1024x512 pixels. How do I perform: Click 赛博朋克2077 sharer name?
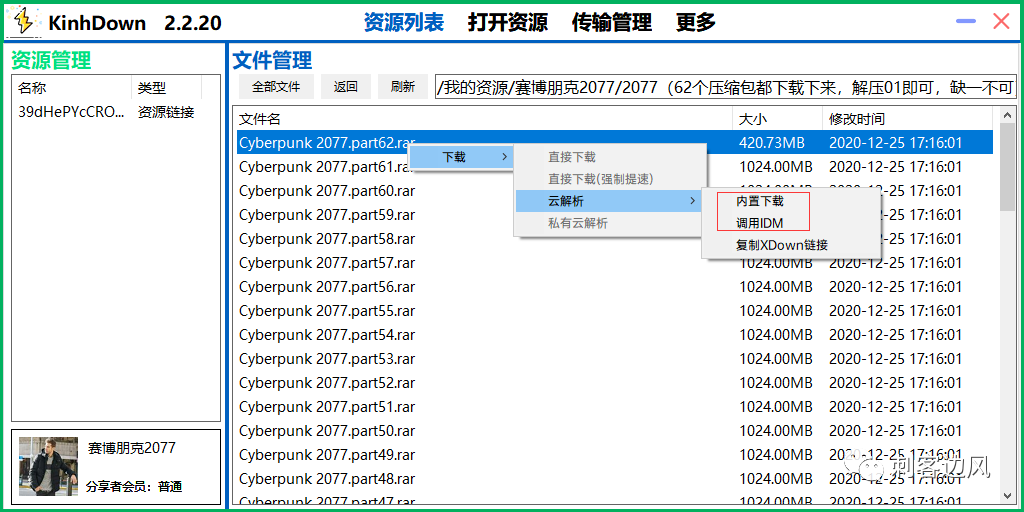point(132,448)
